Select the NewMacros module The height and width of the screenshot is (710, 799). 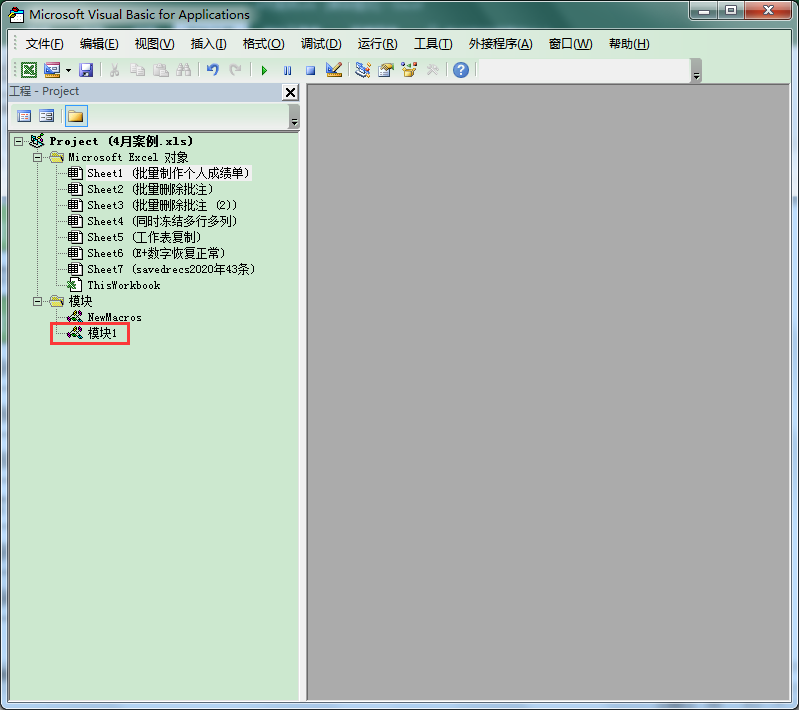115,318
